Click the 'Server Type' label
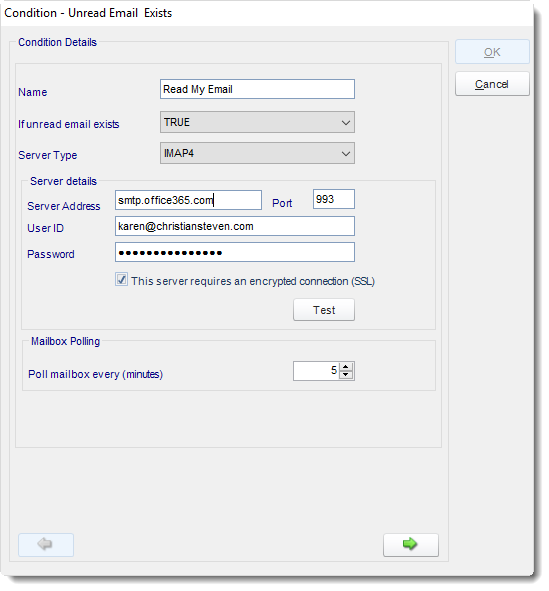Screen dimensions: 549x591 click(x=47, y=155)
